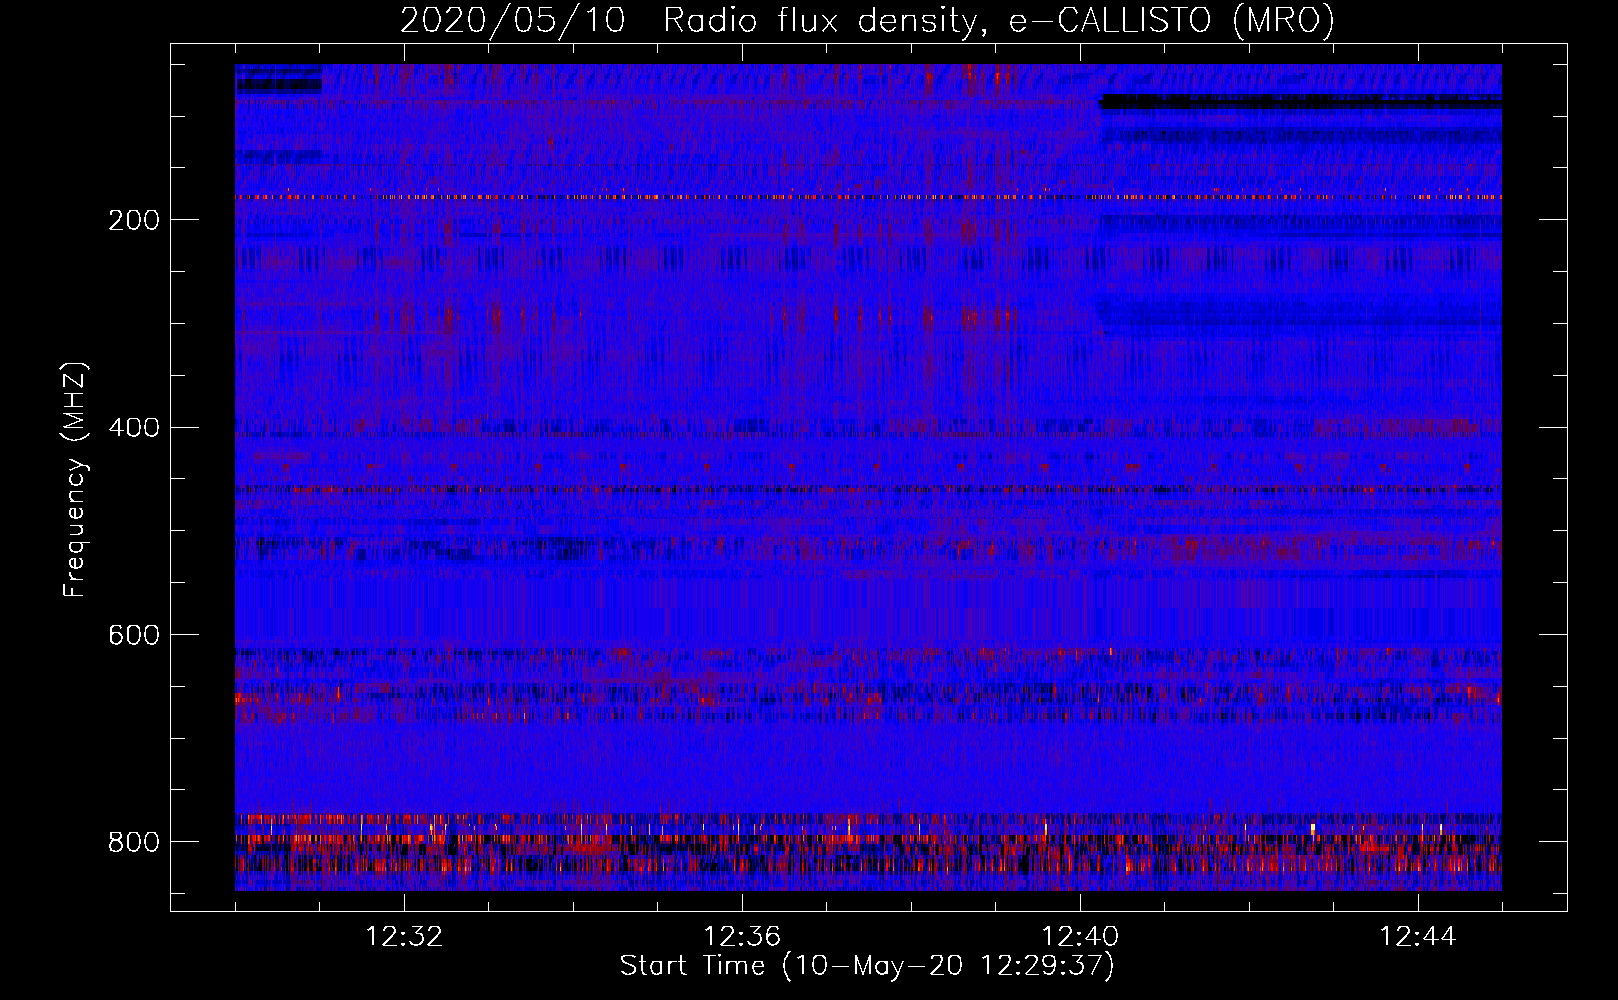Click the 400 frequency tick label
This screenshot has width=1618, height=1000.
(x=134, y=428)
